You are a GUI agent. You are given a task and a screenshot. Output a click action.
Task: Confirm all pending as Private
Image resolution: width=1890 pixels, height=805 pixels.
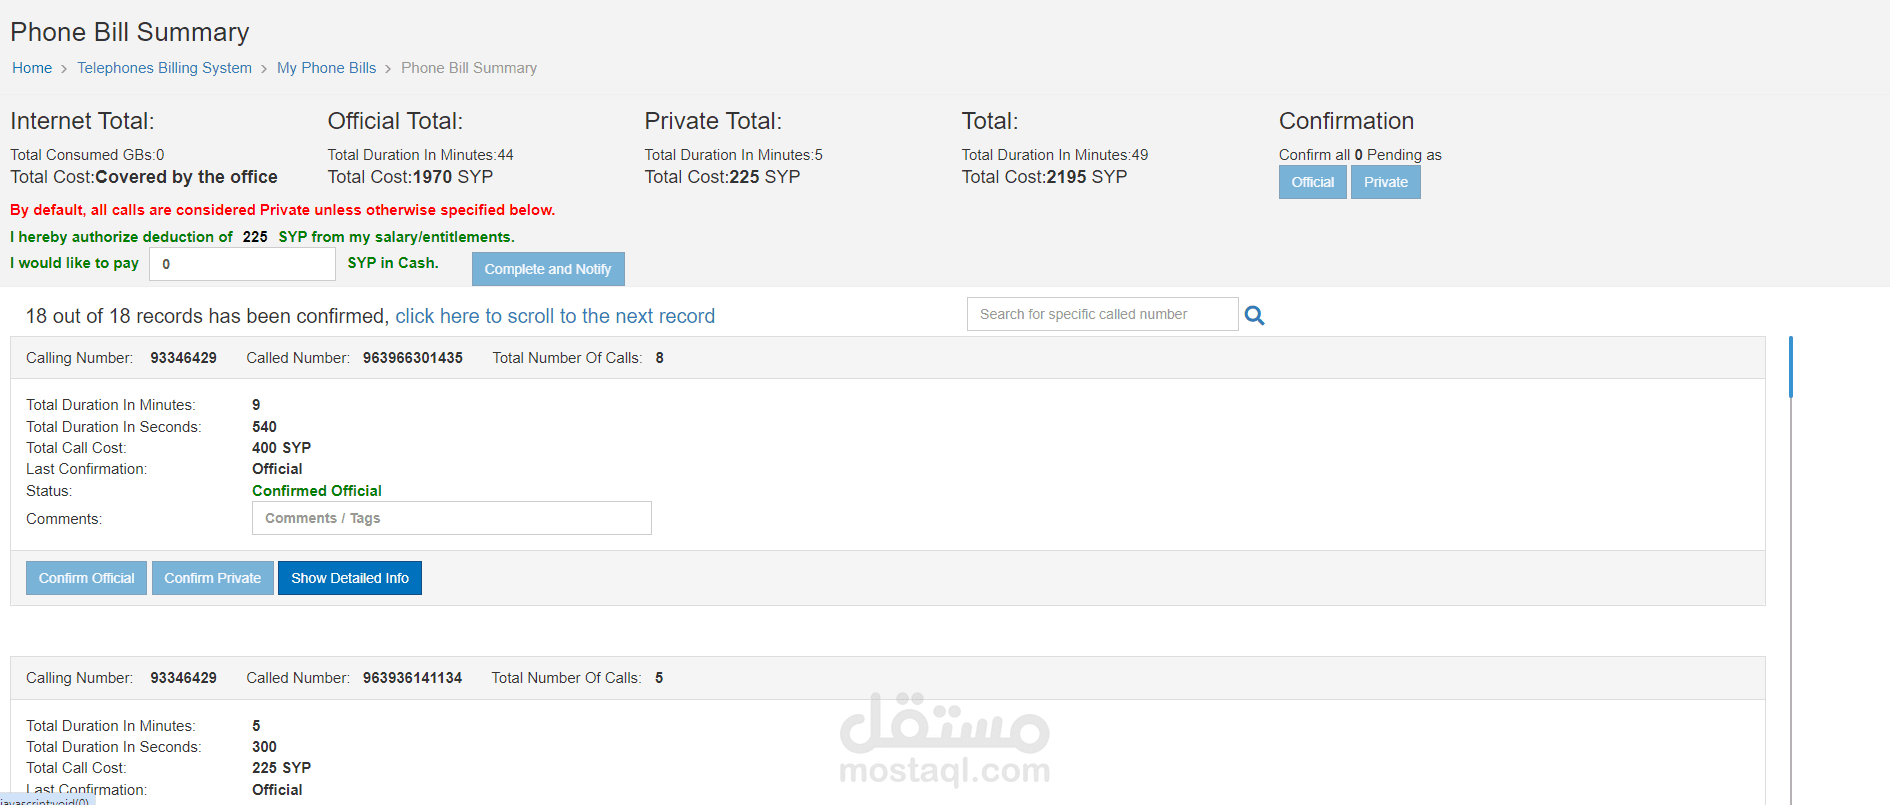(x=1385, y=182)
